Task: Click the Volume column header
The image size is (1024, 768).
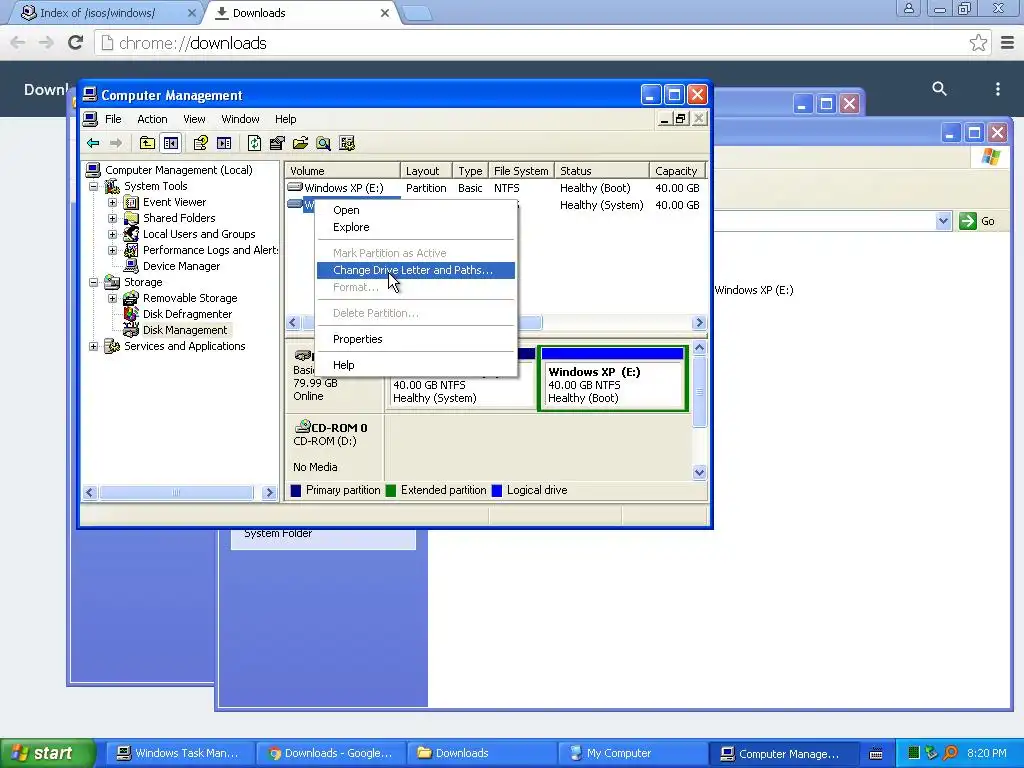Action: (x=342, y=170)
